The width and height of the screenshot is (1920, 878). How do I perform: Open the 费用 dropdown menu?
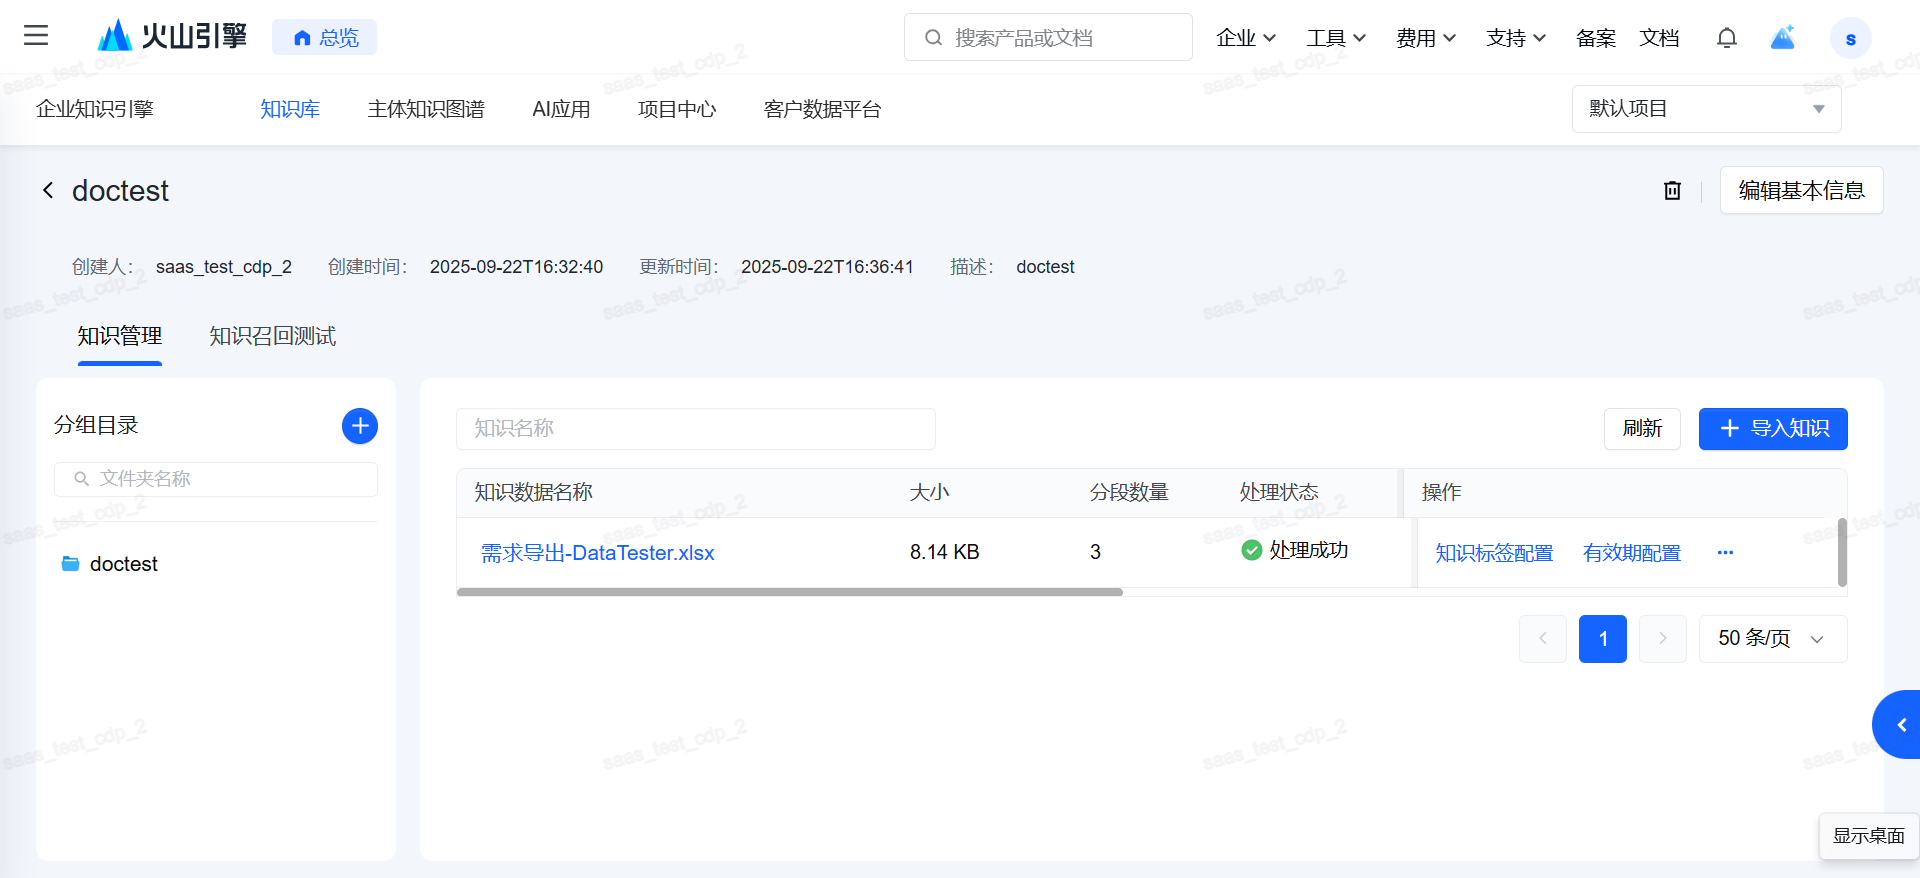[1425, 38]
